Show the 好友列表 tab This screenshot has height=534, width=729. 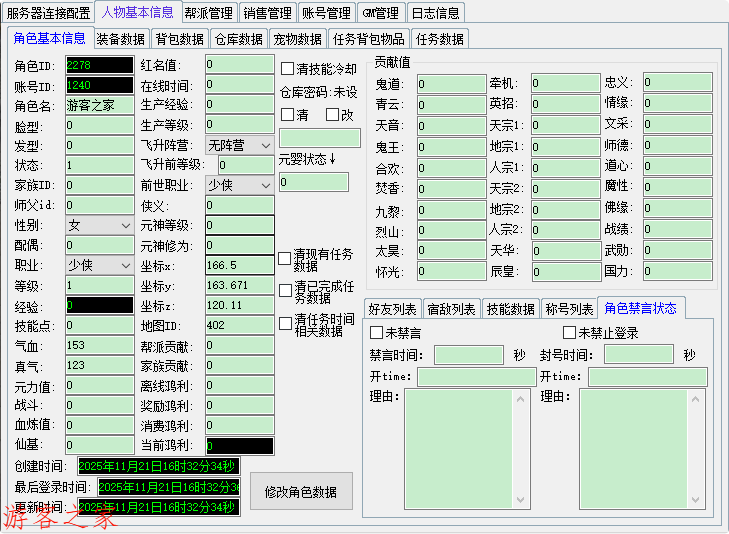coord(393,309)
